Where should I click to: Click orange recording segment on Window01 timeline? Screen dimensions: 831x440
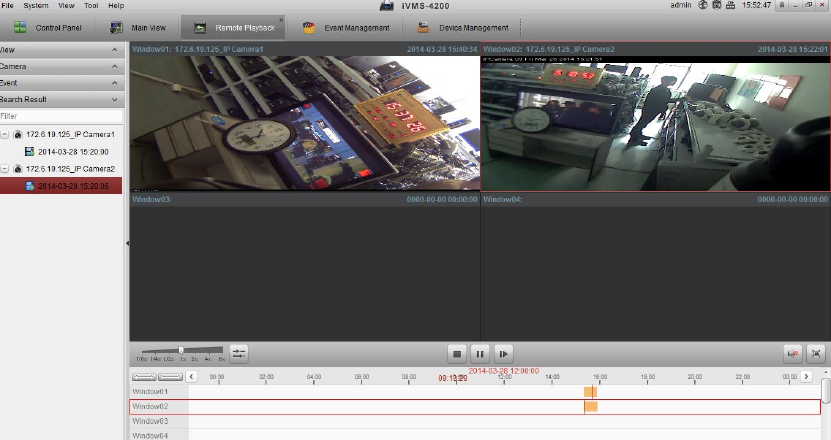[x=590, y=392]
